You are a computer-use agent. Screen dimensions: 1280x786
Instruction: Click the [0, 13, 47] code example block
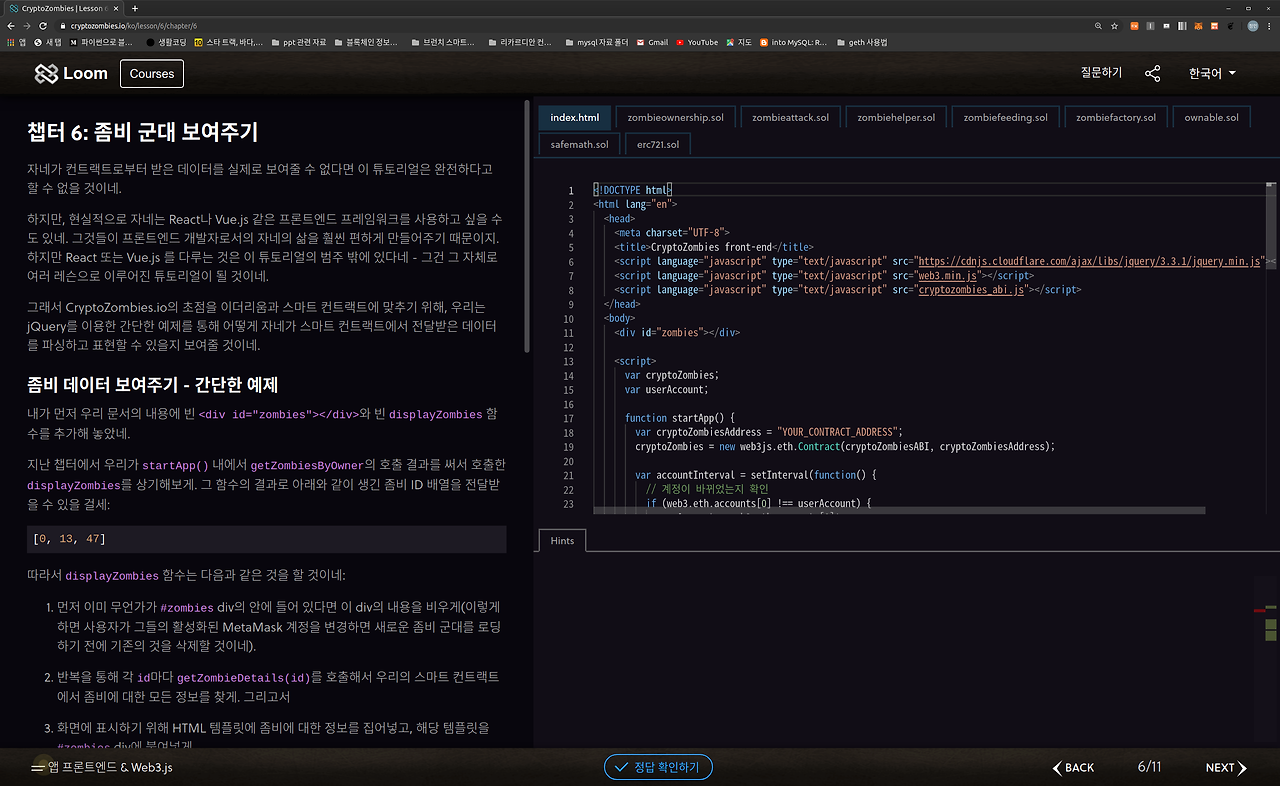[266, 539]
